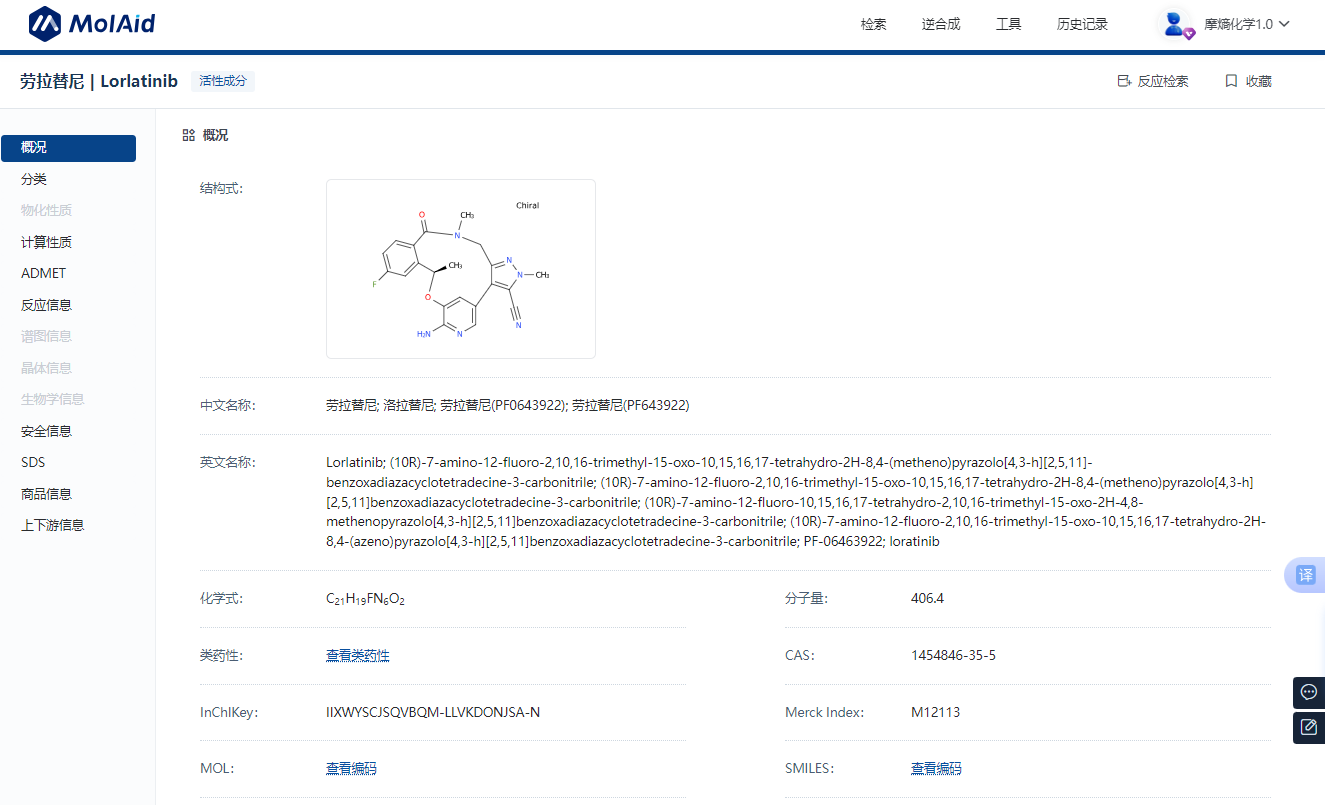Open the 工具 menu
The width and height of the screenshot is (1325, 805).
pyautogui.click(x=1008, y=24)
